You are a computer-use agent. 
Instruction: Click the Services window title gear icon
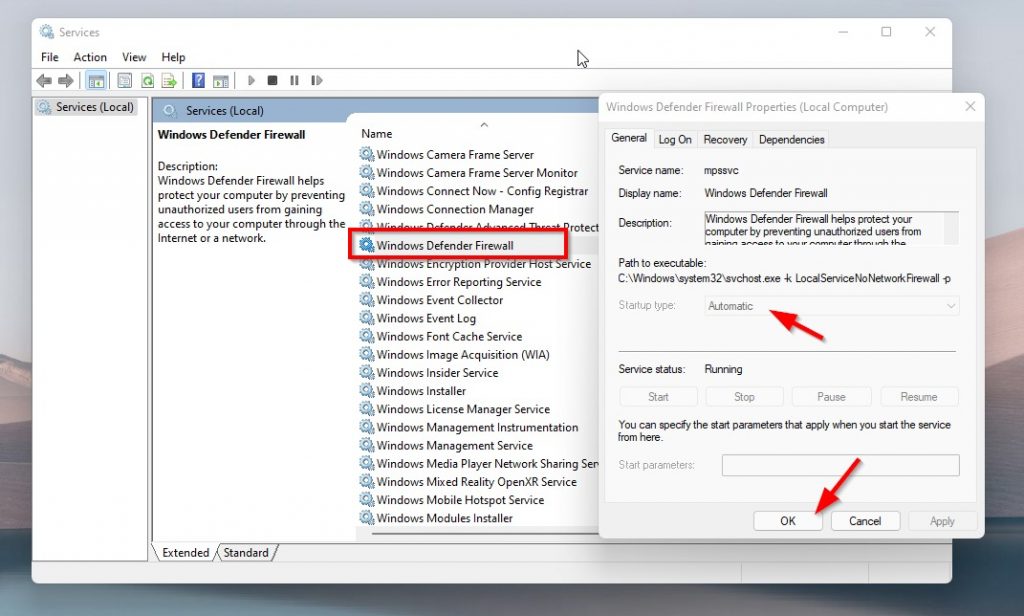tap(46, 31)
